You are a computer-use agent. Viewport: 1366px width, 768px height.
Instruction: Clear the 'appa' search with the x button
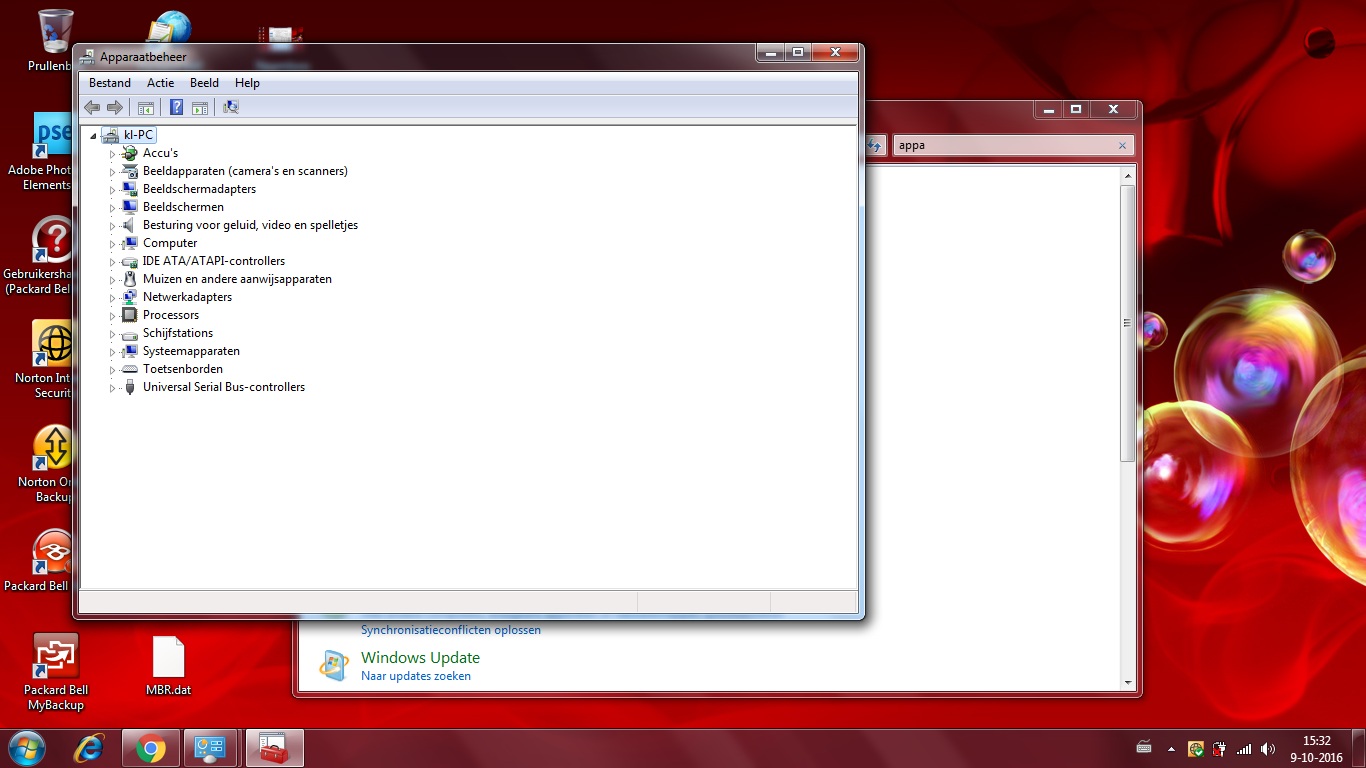[1122, 145]
